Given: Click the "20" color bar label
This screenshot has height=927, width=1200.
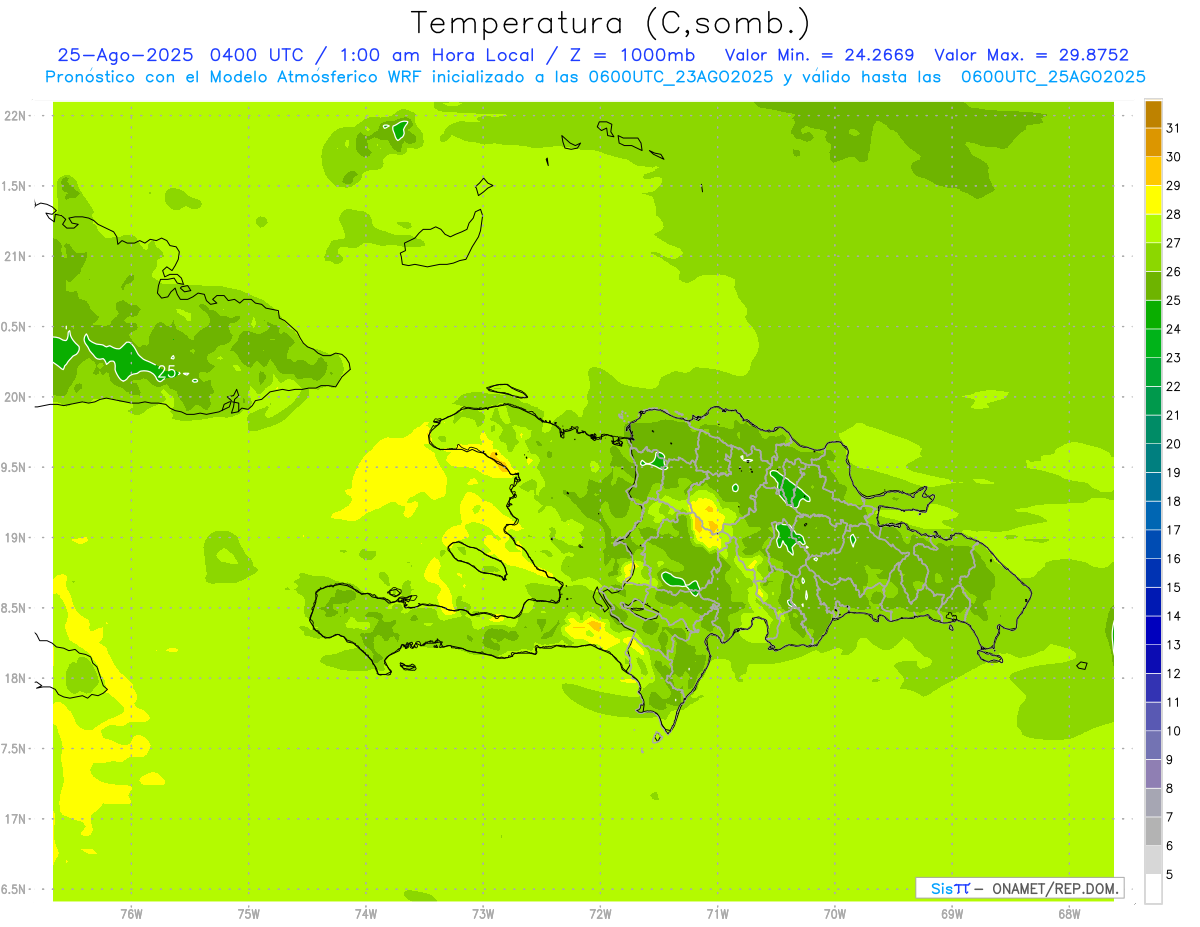Looking at the screenshot, I should [1174, 443].
